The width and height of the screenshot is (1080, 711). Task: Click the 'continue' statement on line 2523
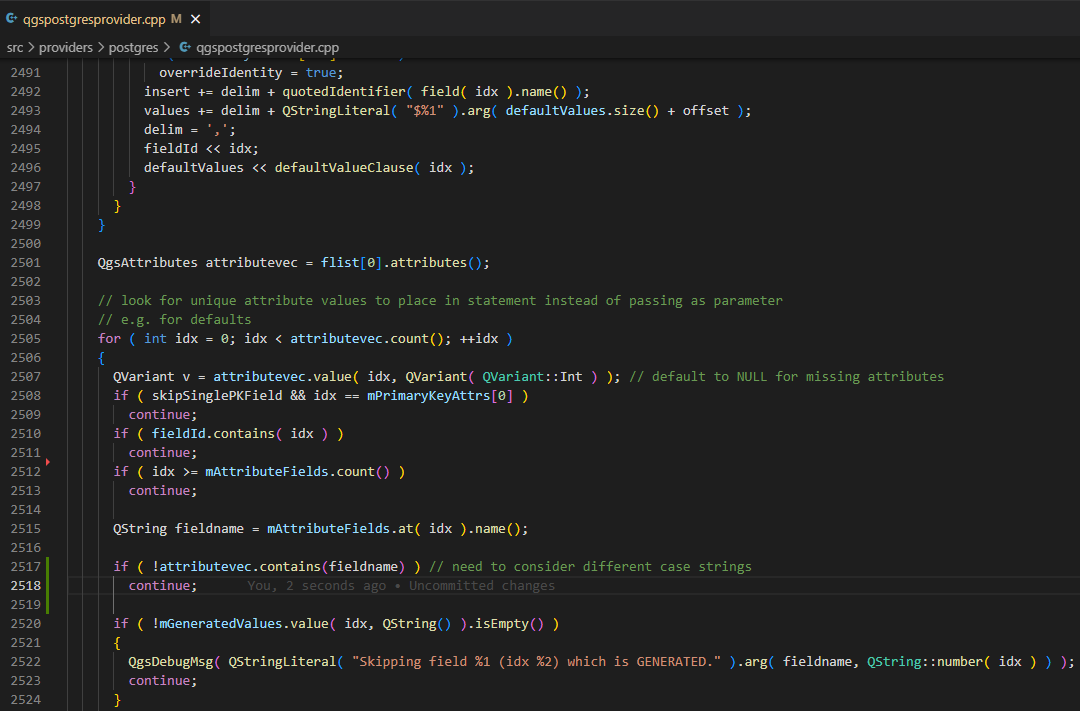[163, 681]
